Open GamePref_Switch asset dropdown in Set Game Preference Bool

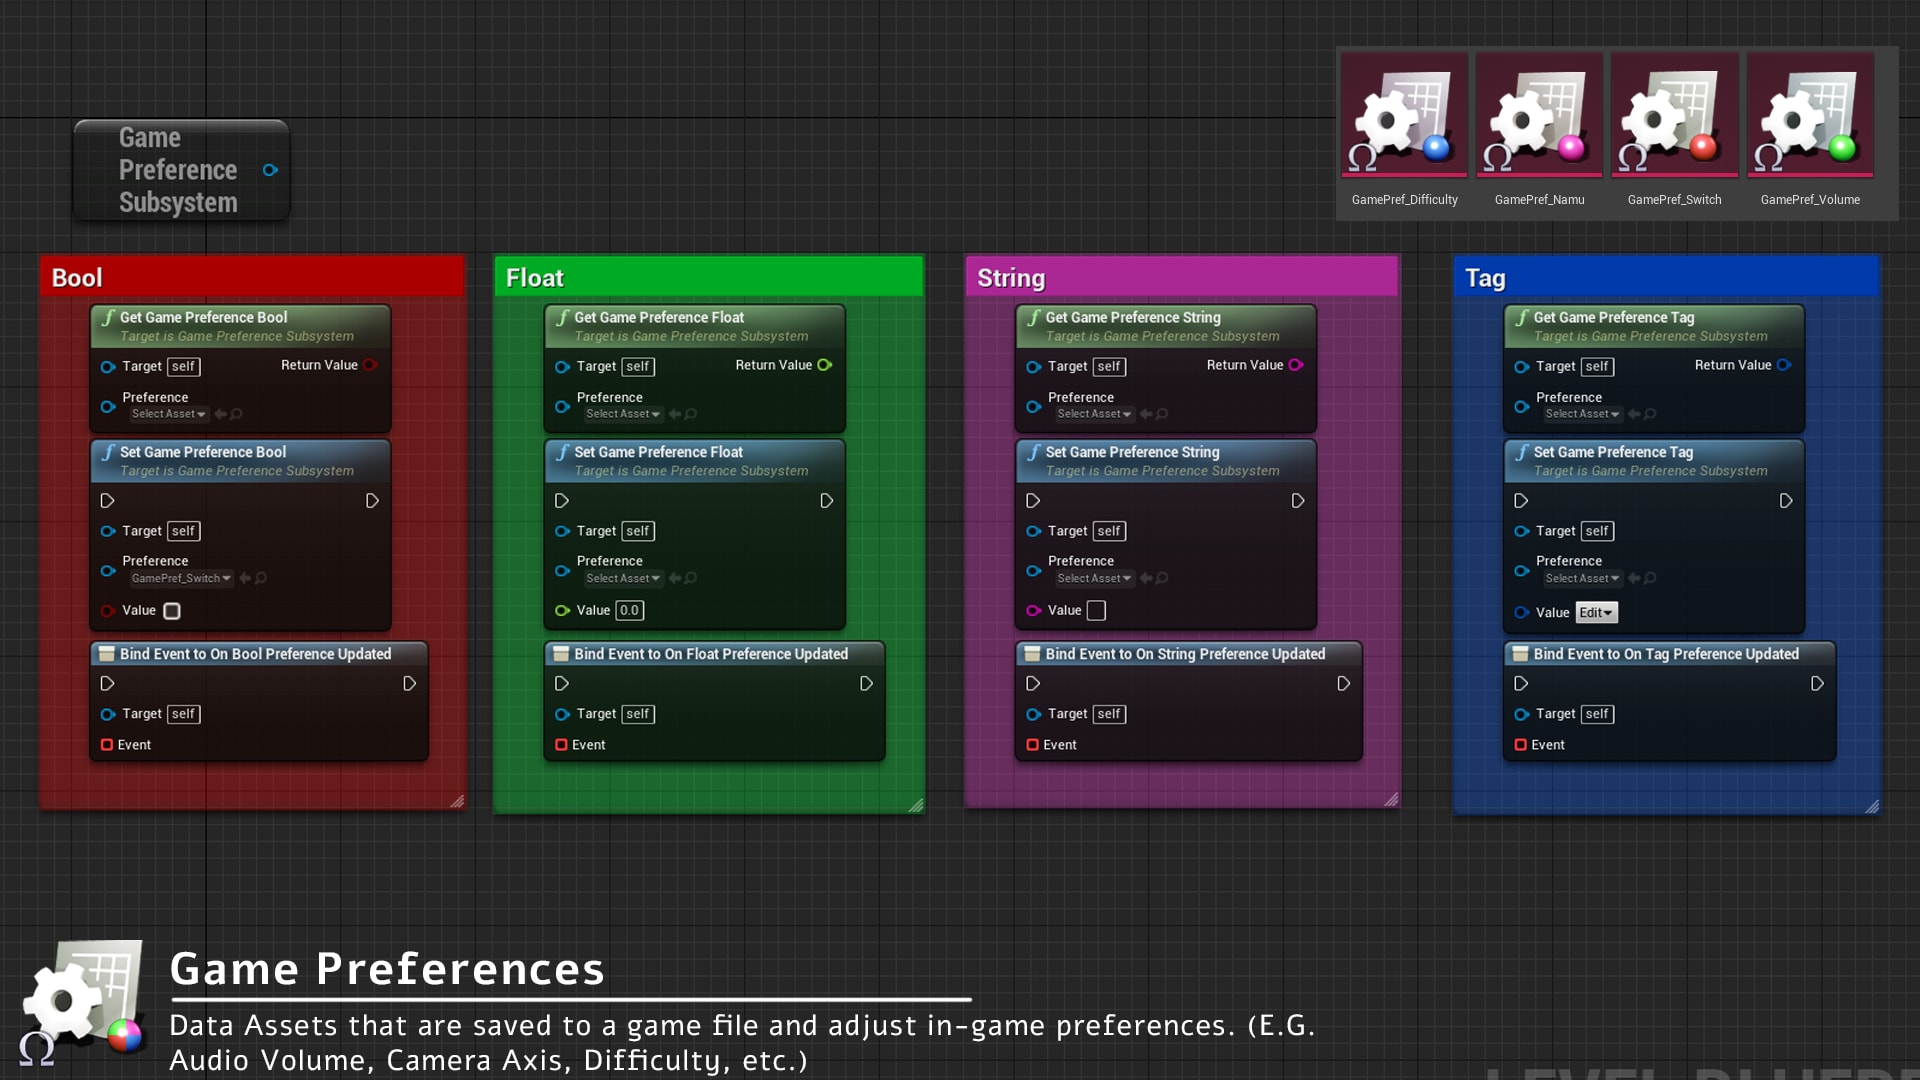181,578
